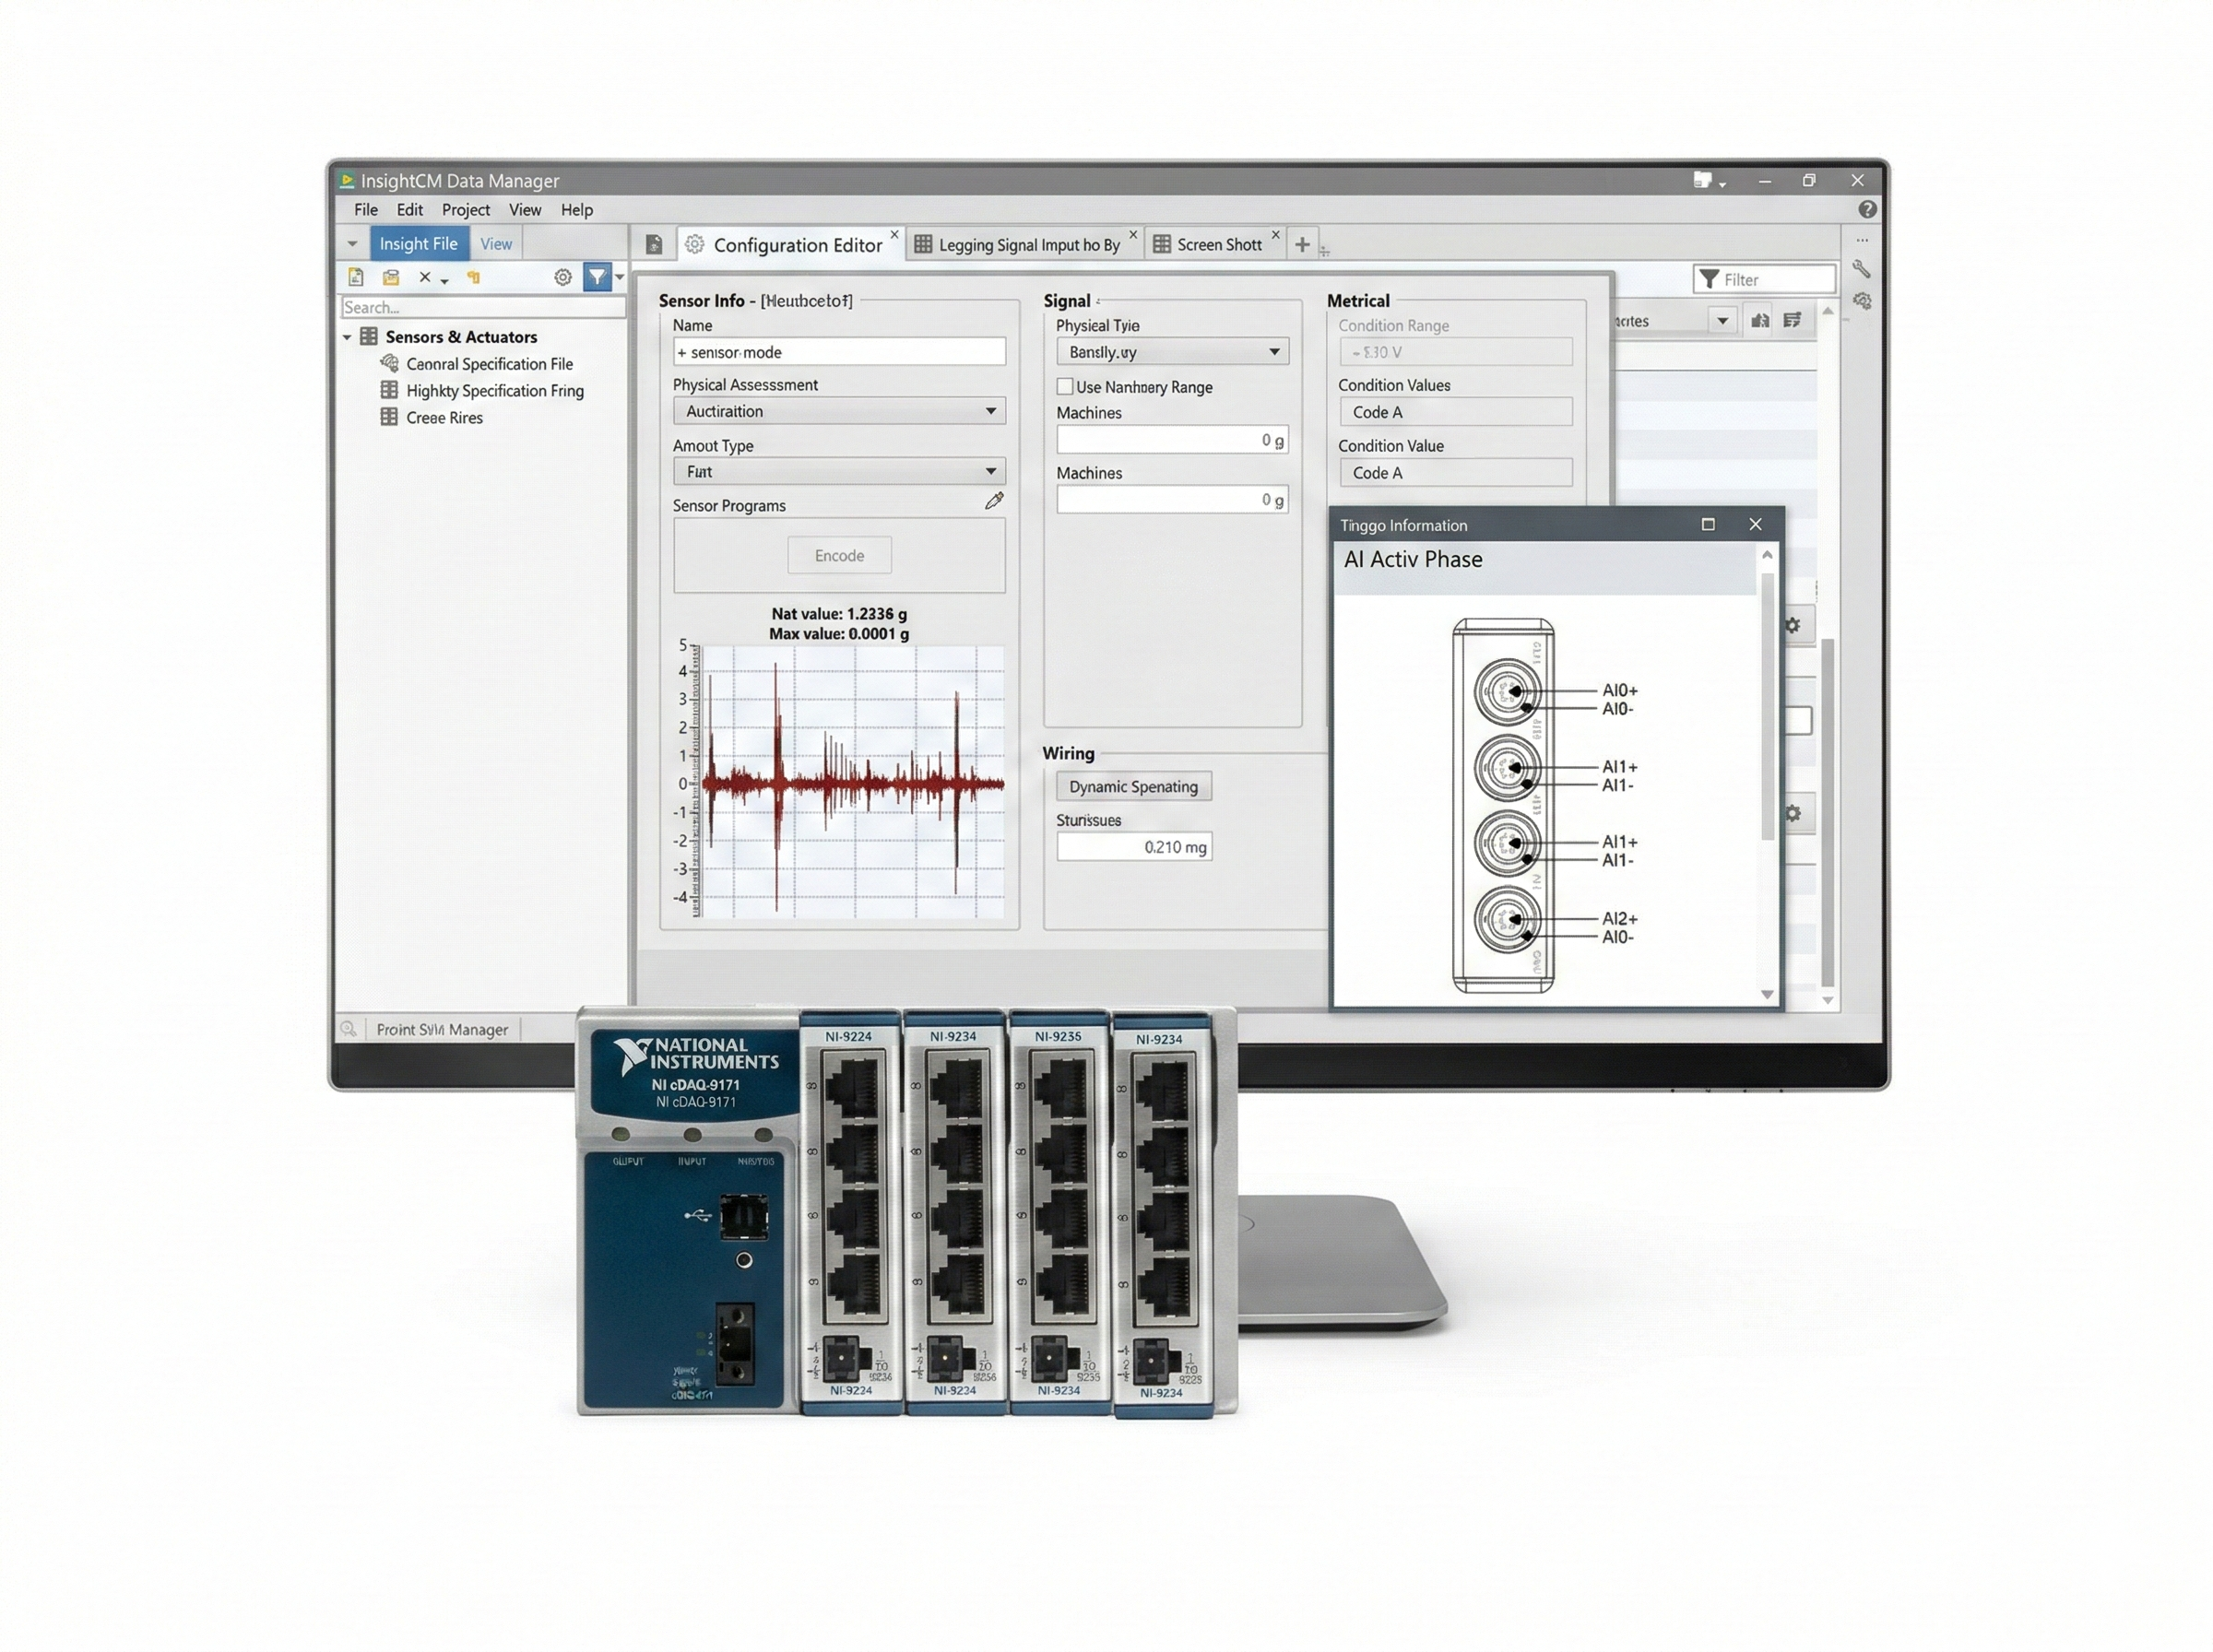The width and height of the screenshot is (2213, 1652).
Task: Collapse the Sensors & Actuators tree node
Action: pyautogui.click(x=347, y=337)
